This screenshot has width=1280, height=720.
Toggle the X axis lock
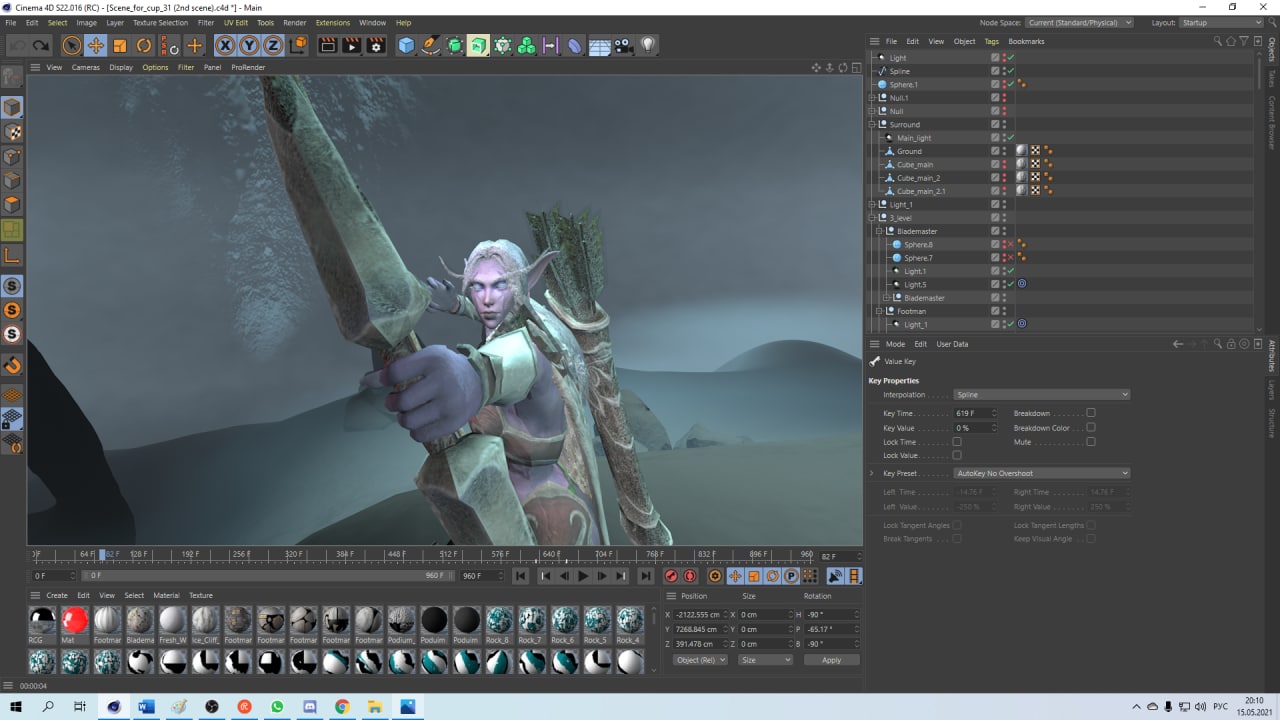(225, 45)
